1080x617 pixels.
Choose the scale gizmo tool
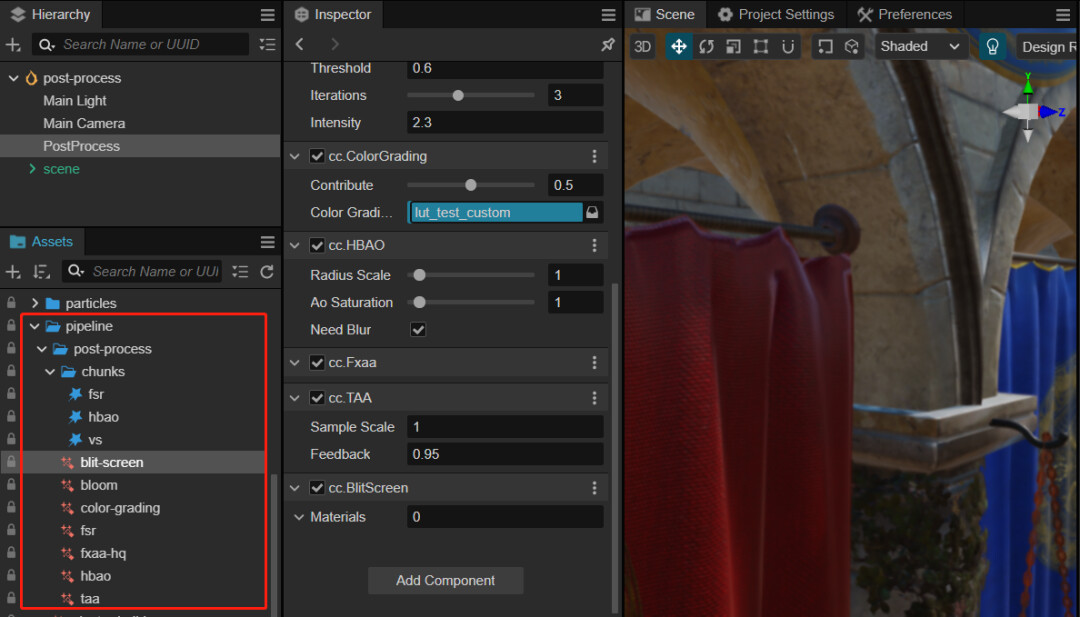pyautogui.click(x=733, y=47)
